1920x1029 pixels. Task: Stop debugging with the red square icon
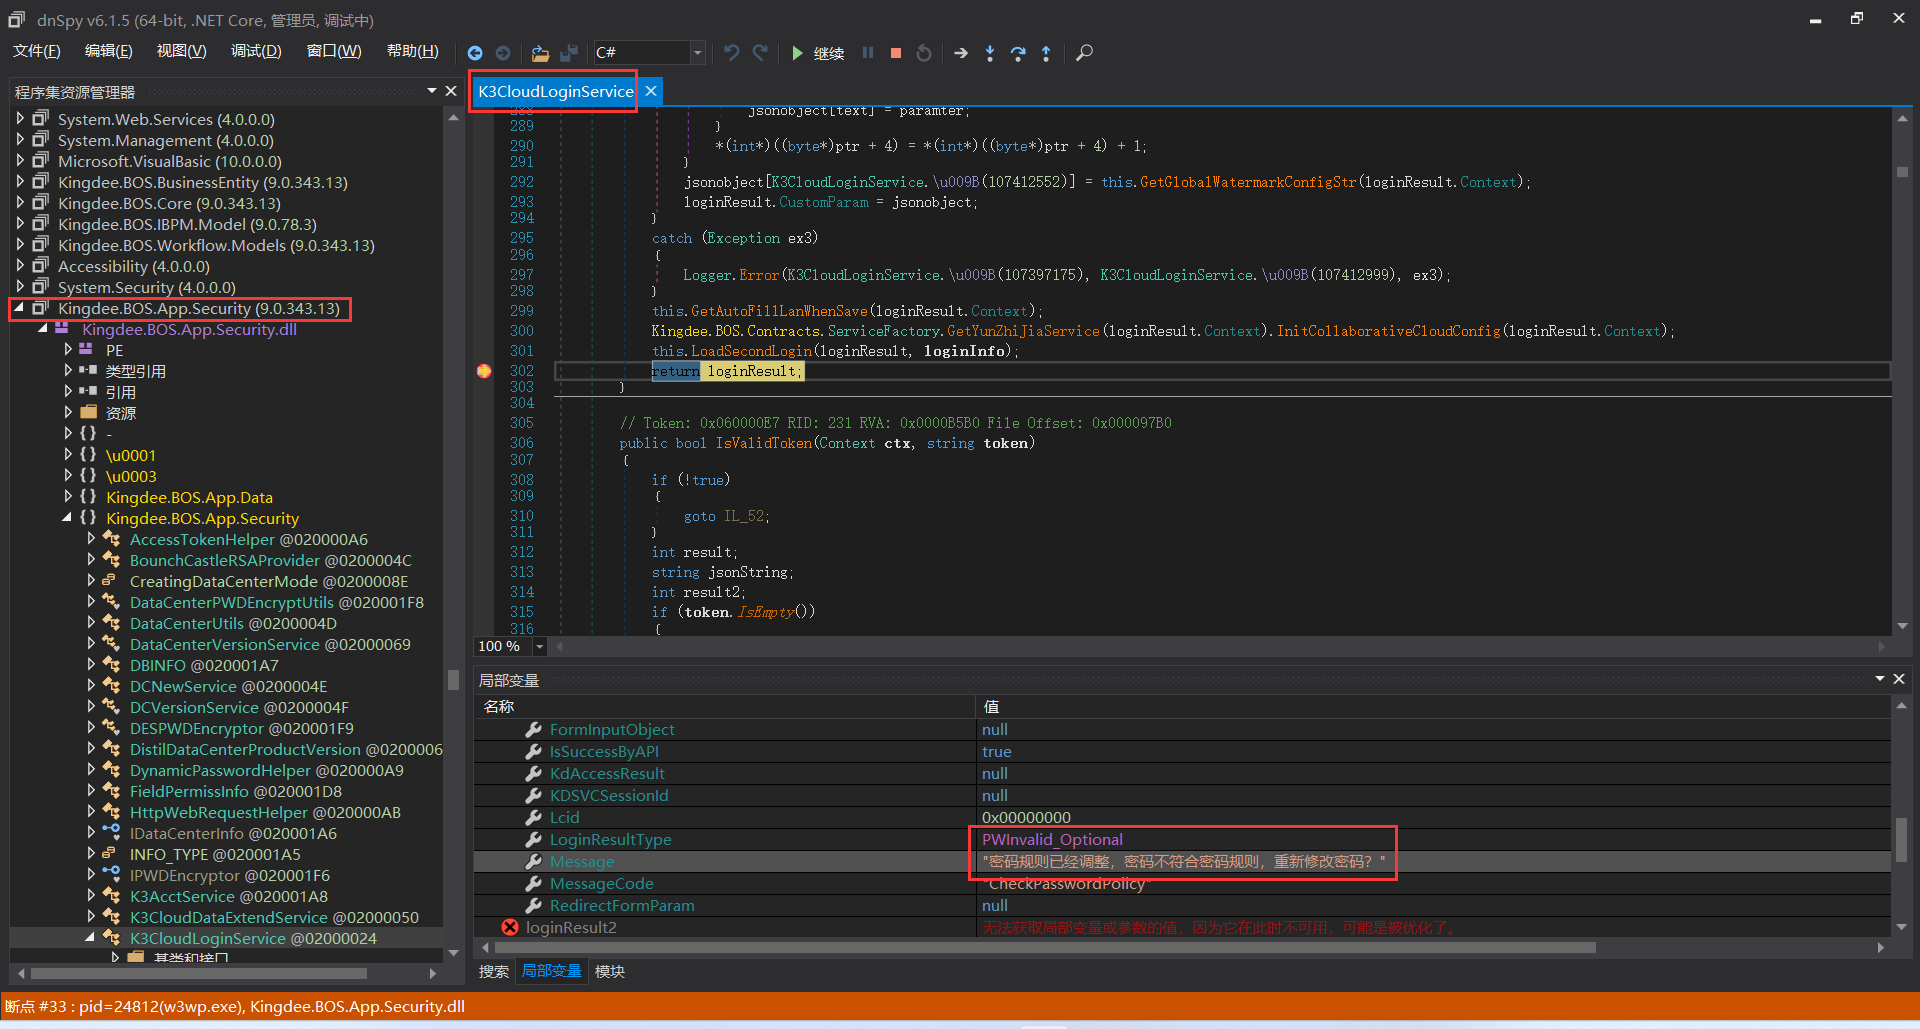click(x=896, y=53)
